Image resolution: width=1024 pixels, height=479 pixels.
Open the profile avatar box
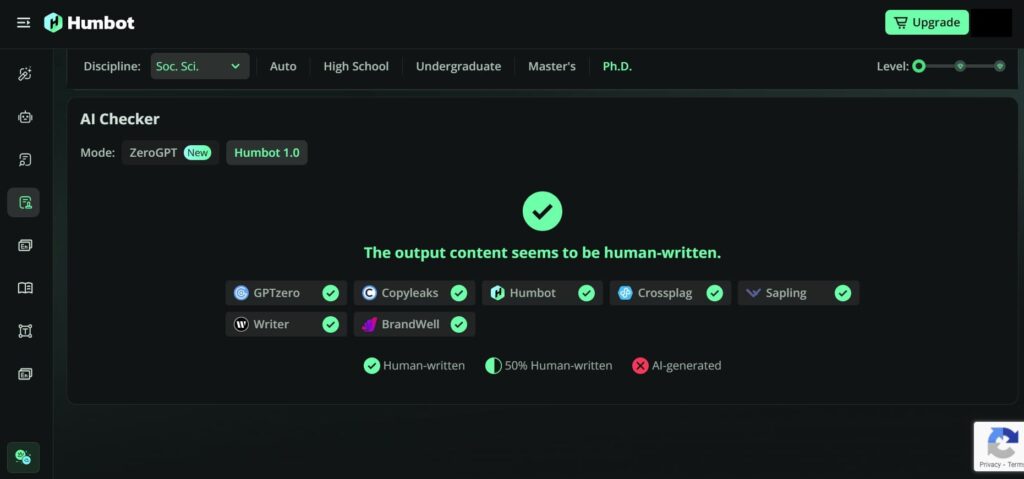pyautogui.click(x=991, y=23)
